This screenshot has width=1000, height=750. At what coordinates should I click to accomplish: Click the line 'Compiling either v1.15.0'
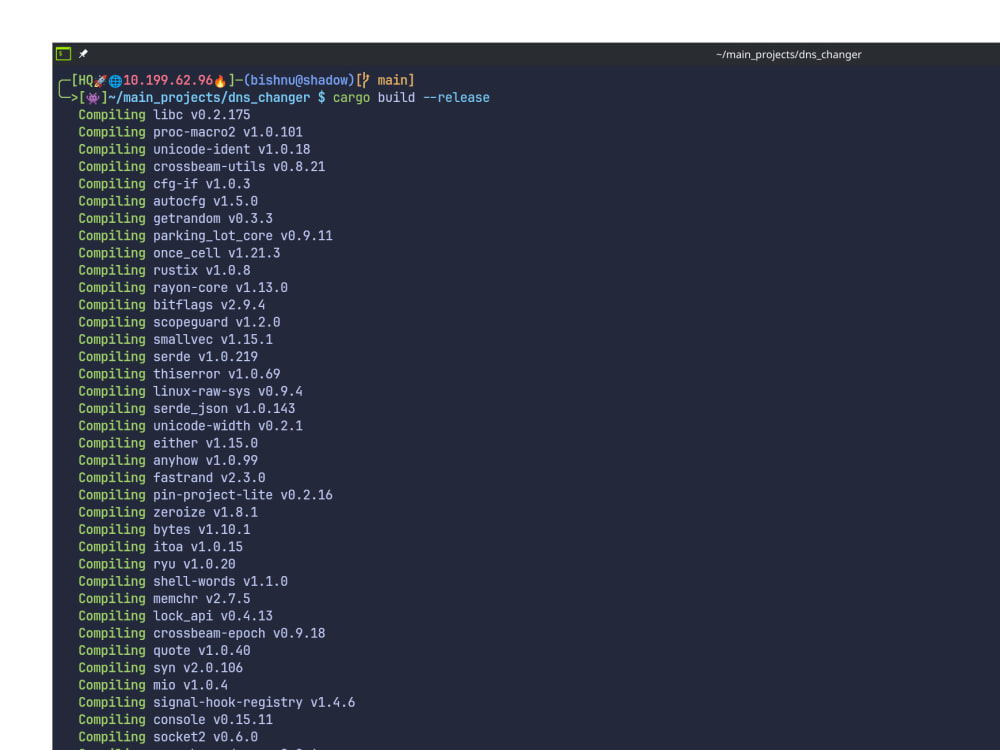pos(168,443)
